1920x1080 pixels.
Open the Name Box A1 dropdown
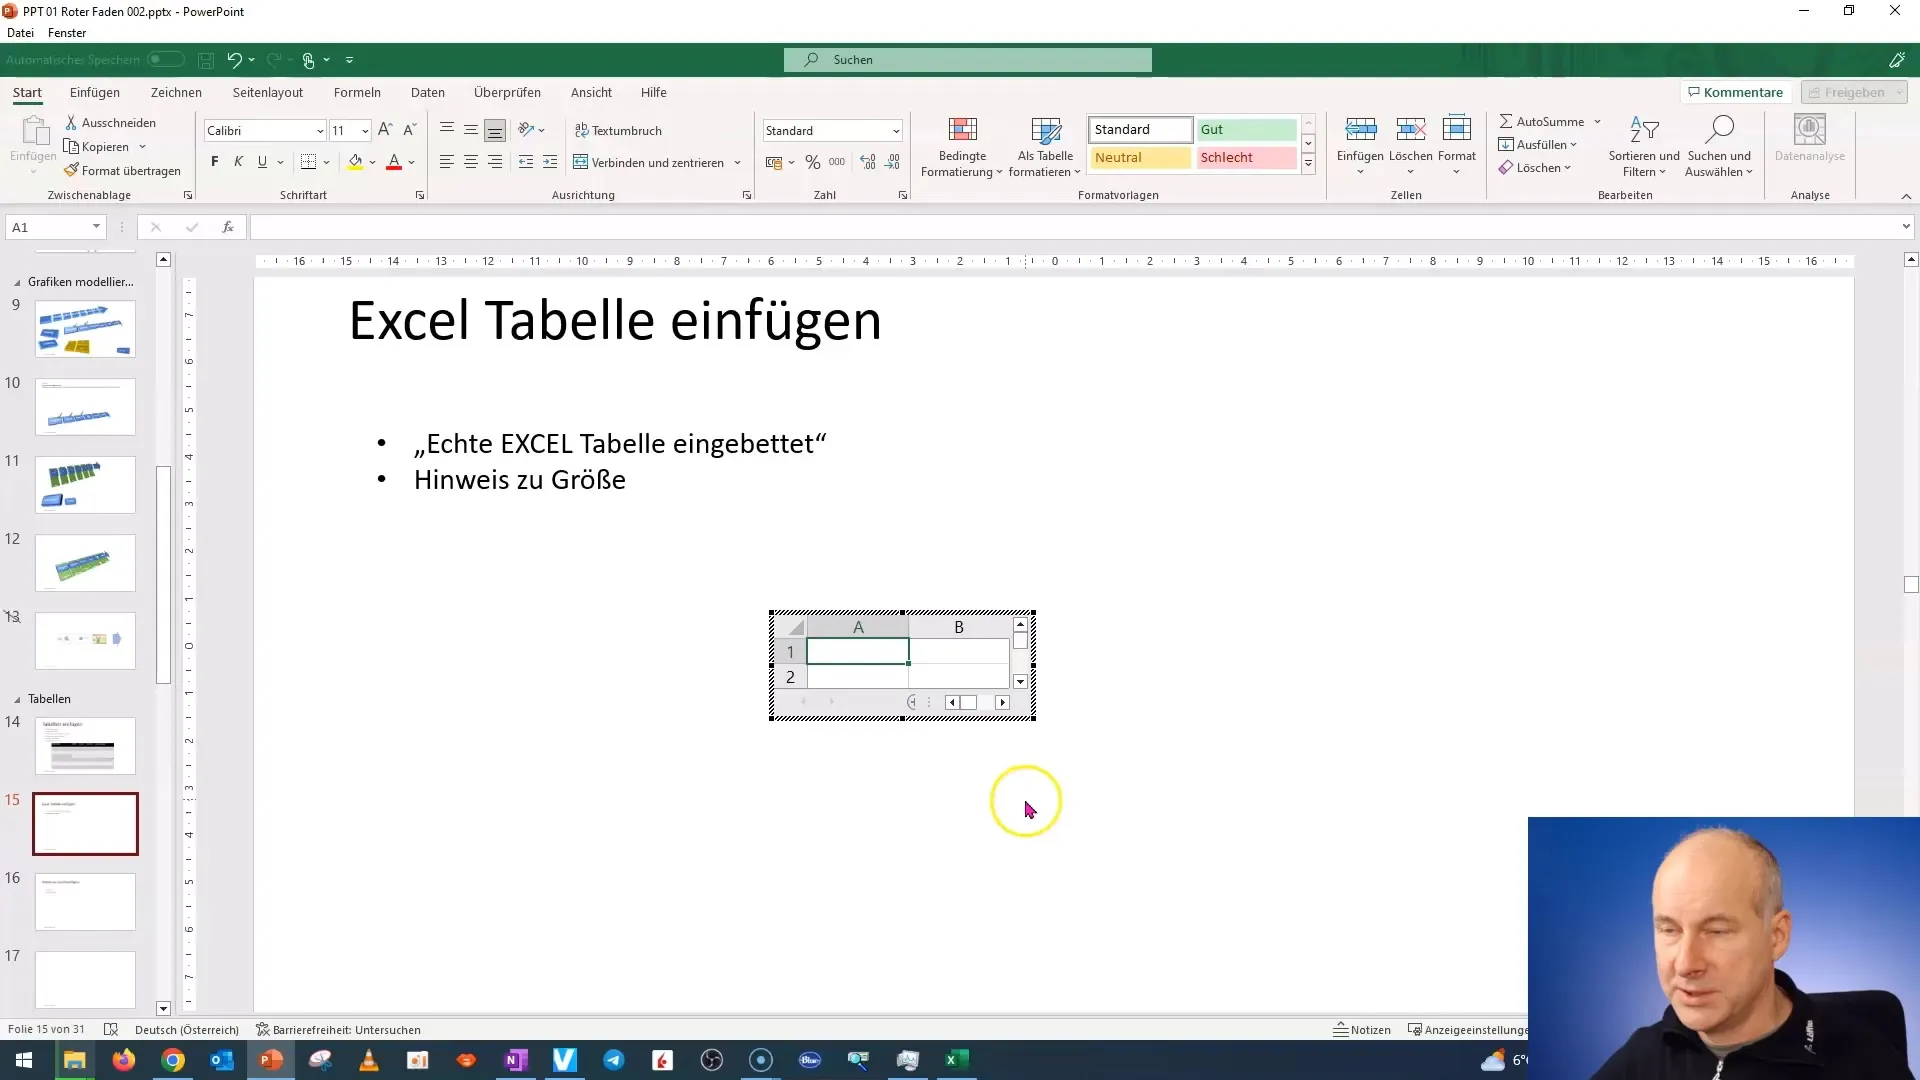click(x=96, y=227)
